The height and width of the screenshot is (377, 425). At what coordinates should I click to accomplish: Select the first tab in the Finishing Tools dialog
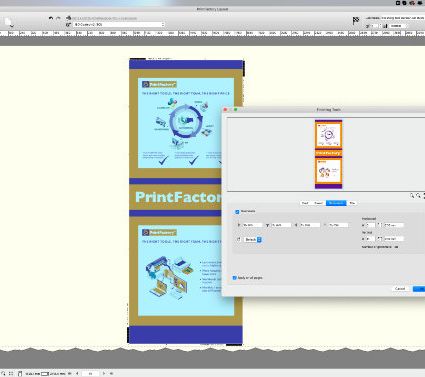305,203
